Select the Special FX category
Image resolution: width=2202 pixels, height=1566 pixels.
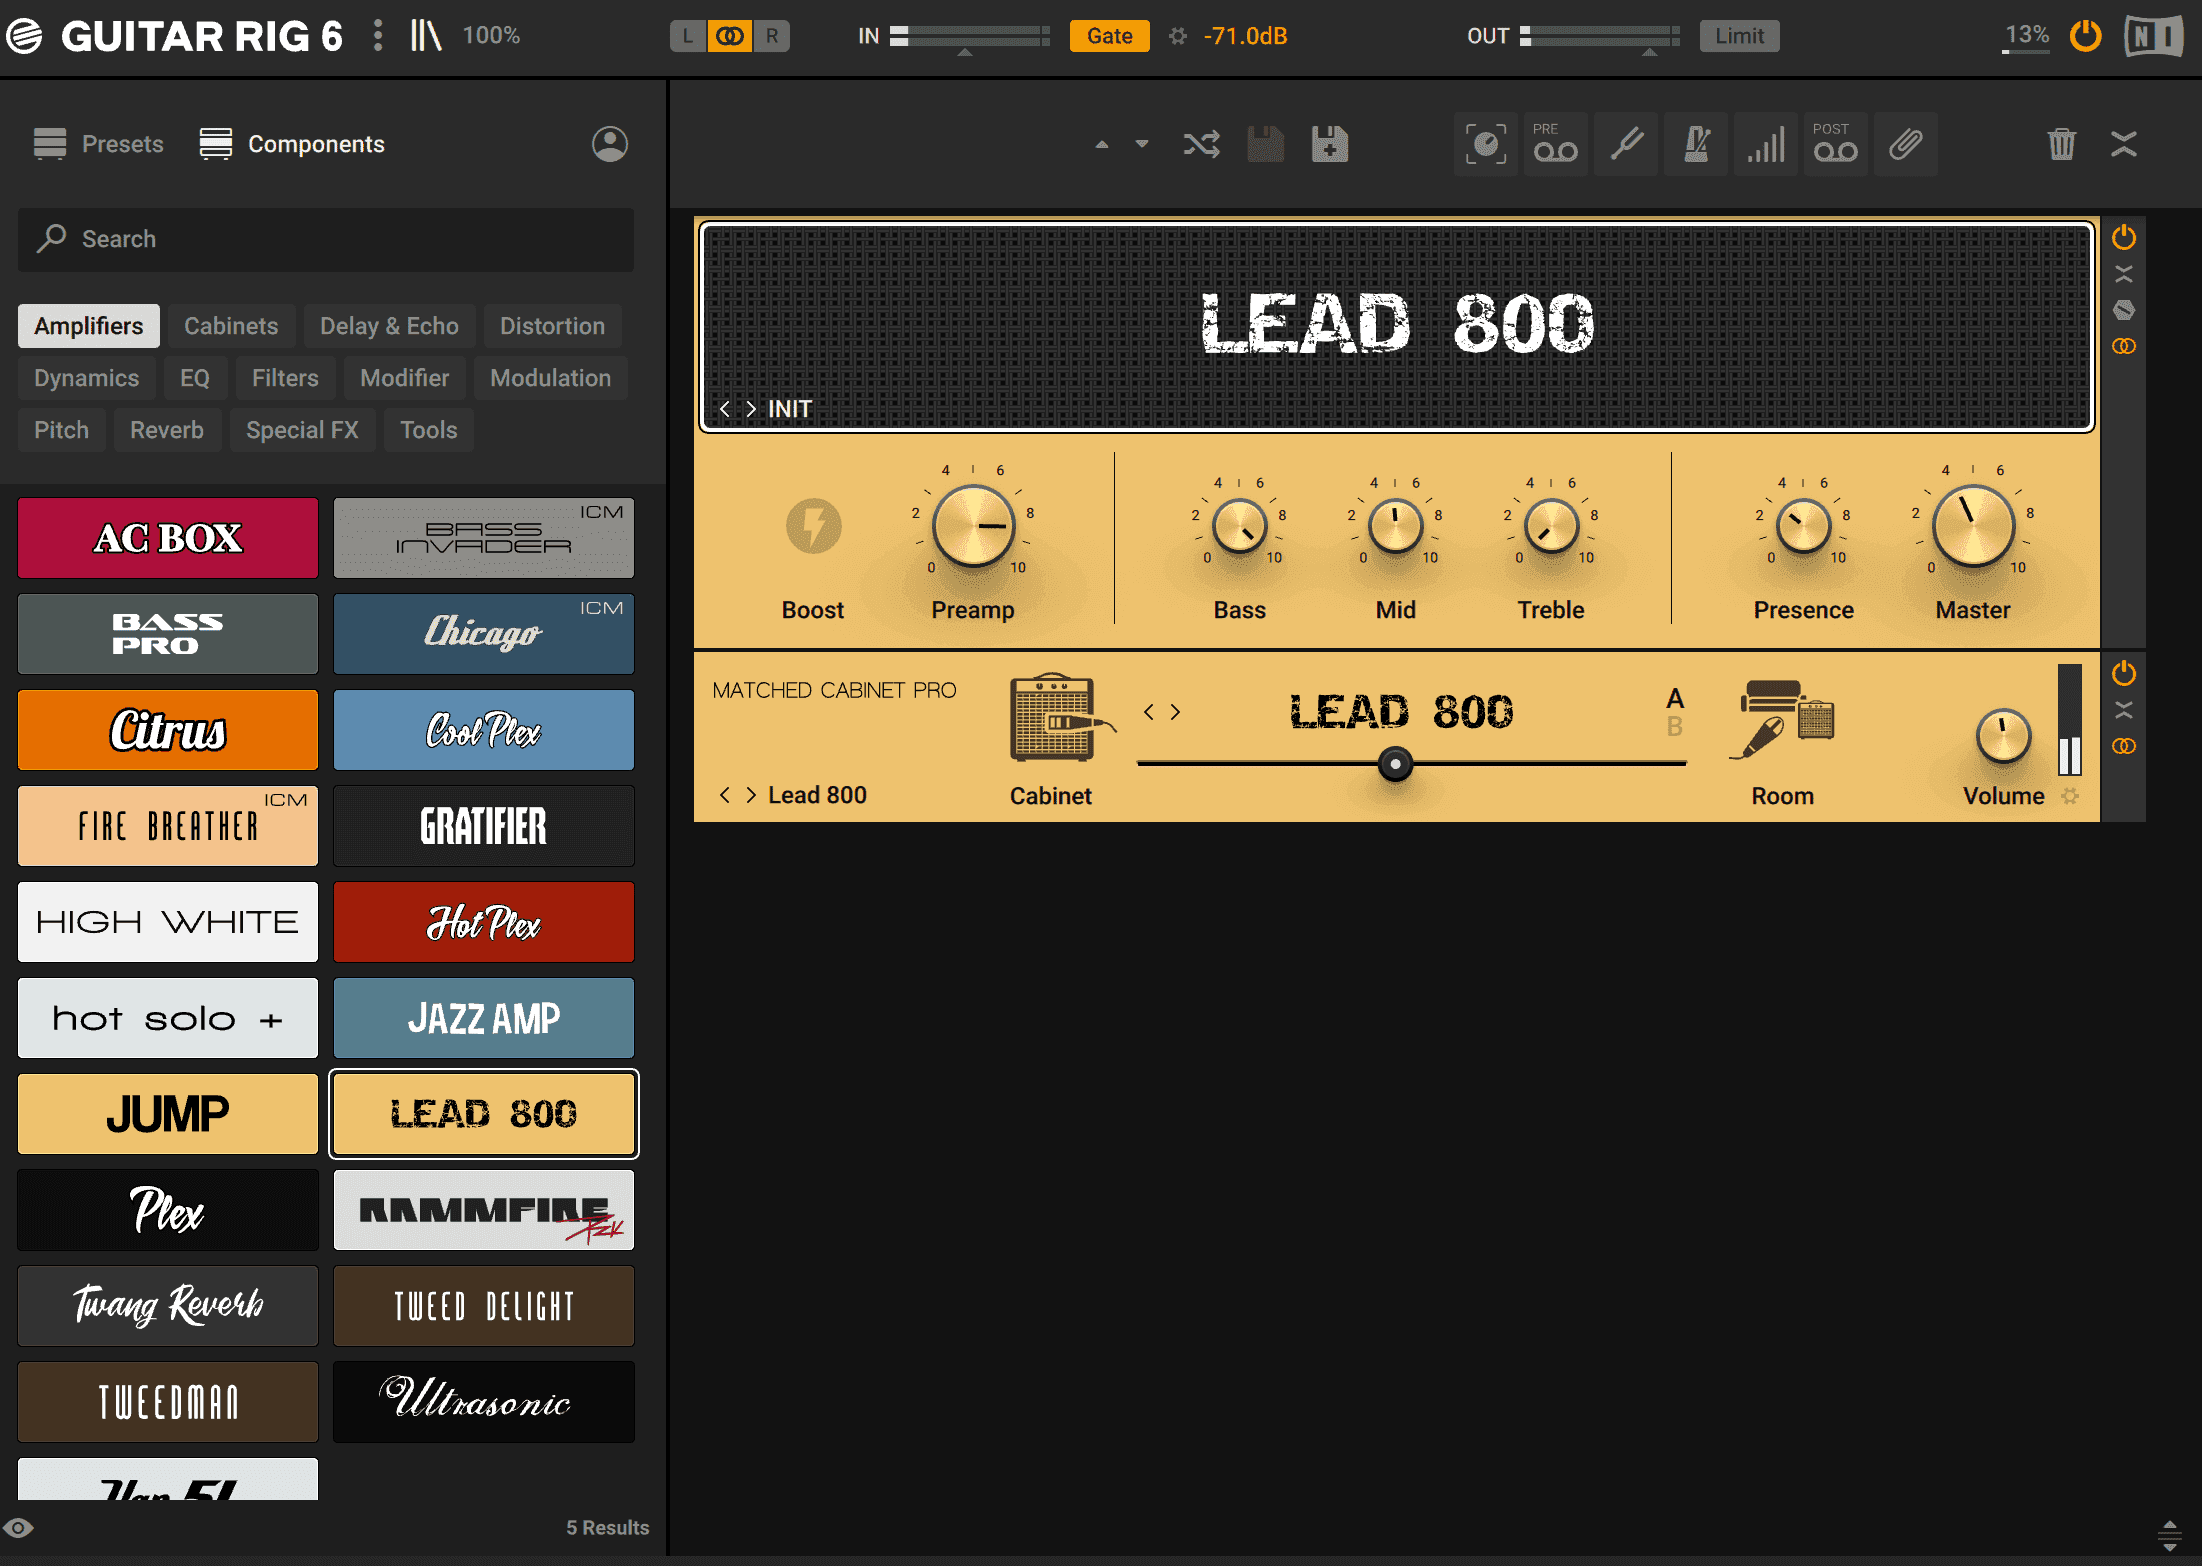[x=302, y=430]
